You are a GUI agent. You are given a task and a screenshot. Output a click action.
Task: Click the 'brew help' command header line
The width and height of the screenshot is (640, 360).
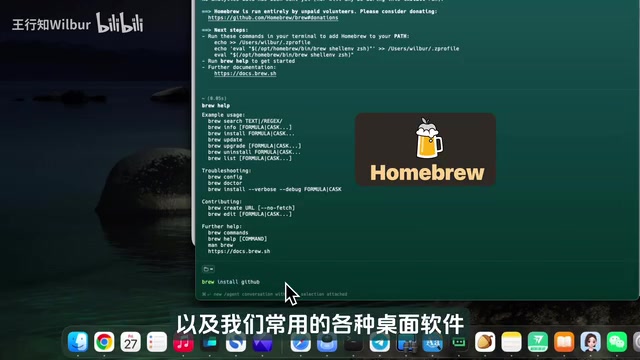[216, 106]
